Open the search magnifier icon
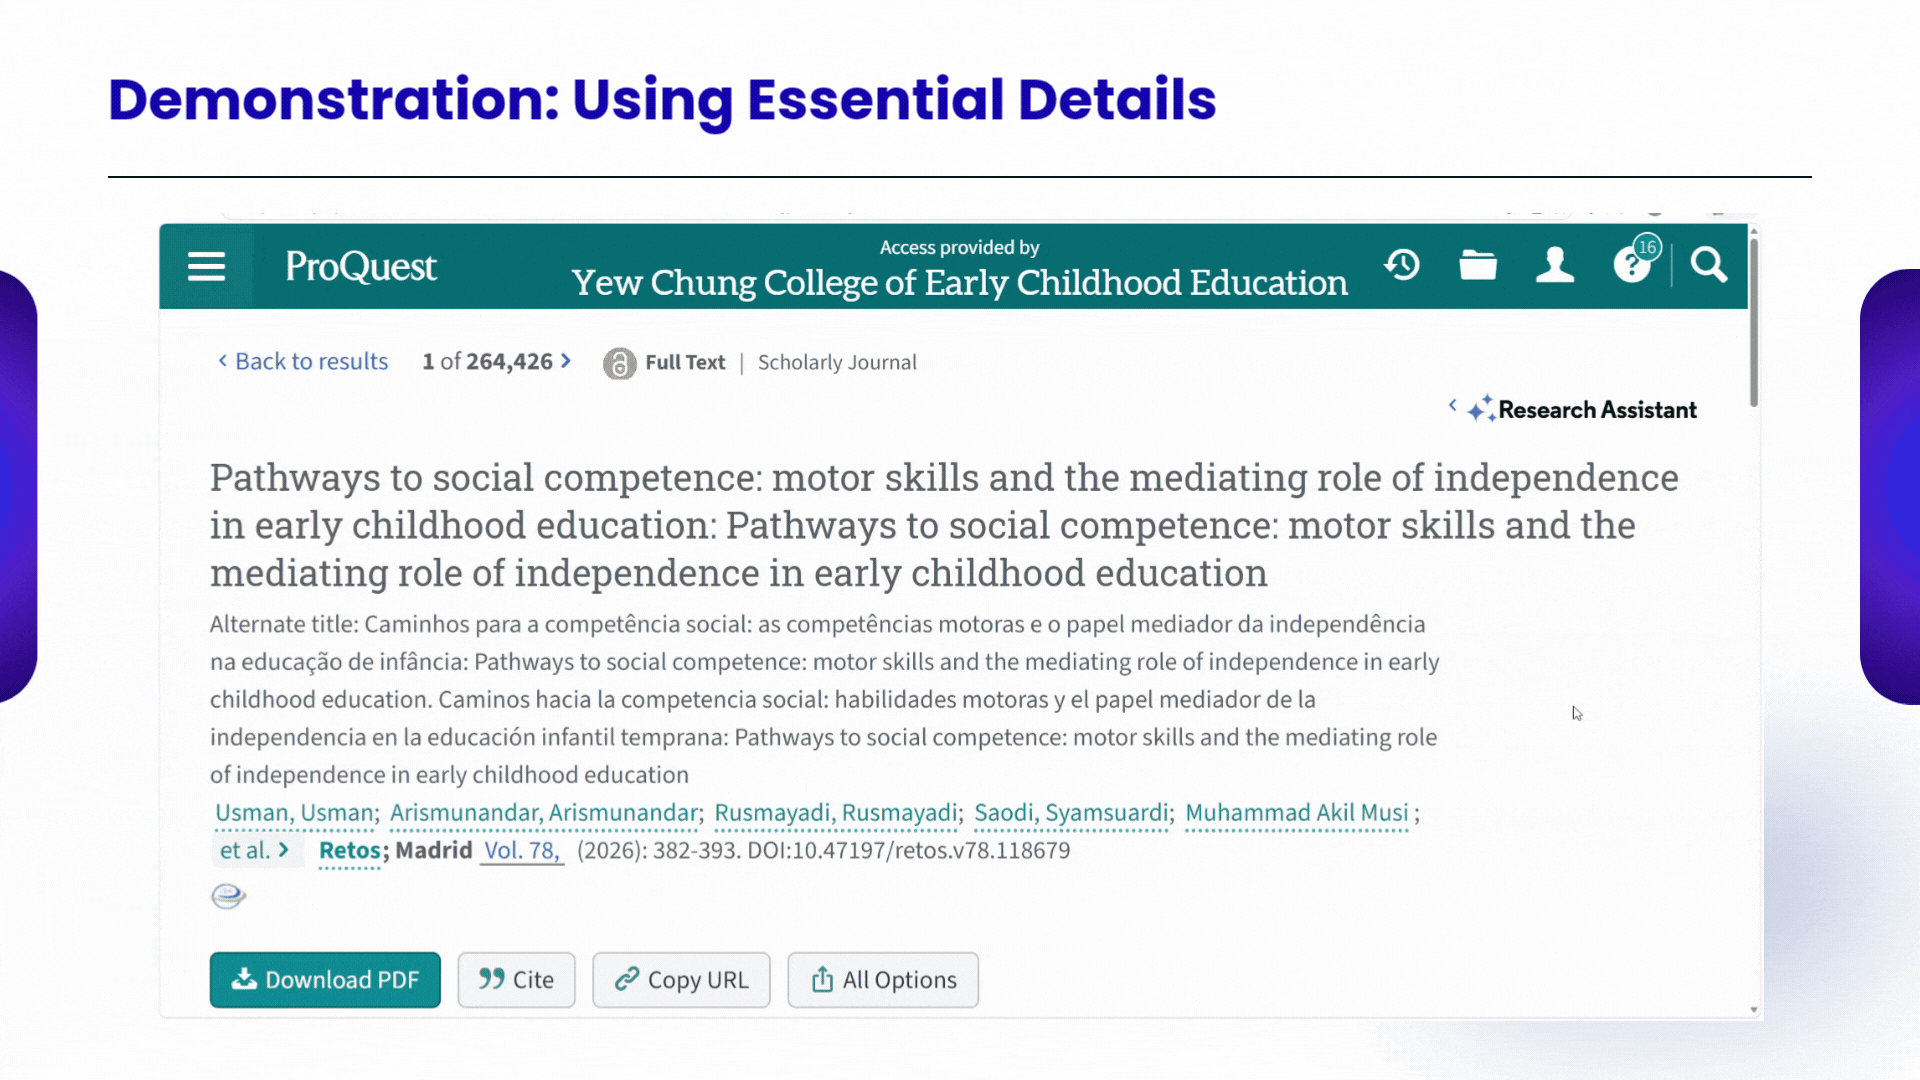1920x1080 pixels. pos(1709,265)
